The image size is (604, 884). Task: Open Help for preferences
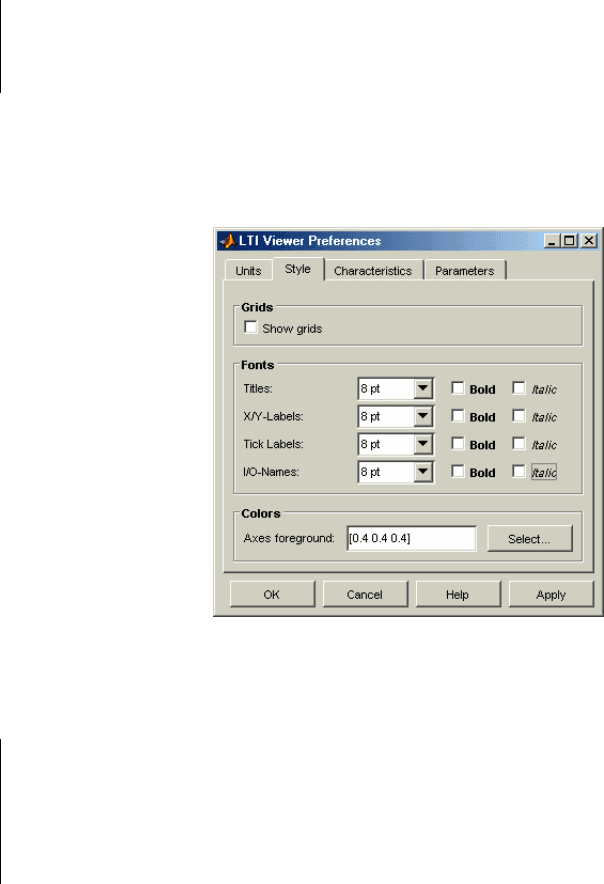coord(457,594)
